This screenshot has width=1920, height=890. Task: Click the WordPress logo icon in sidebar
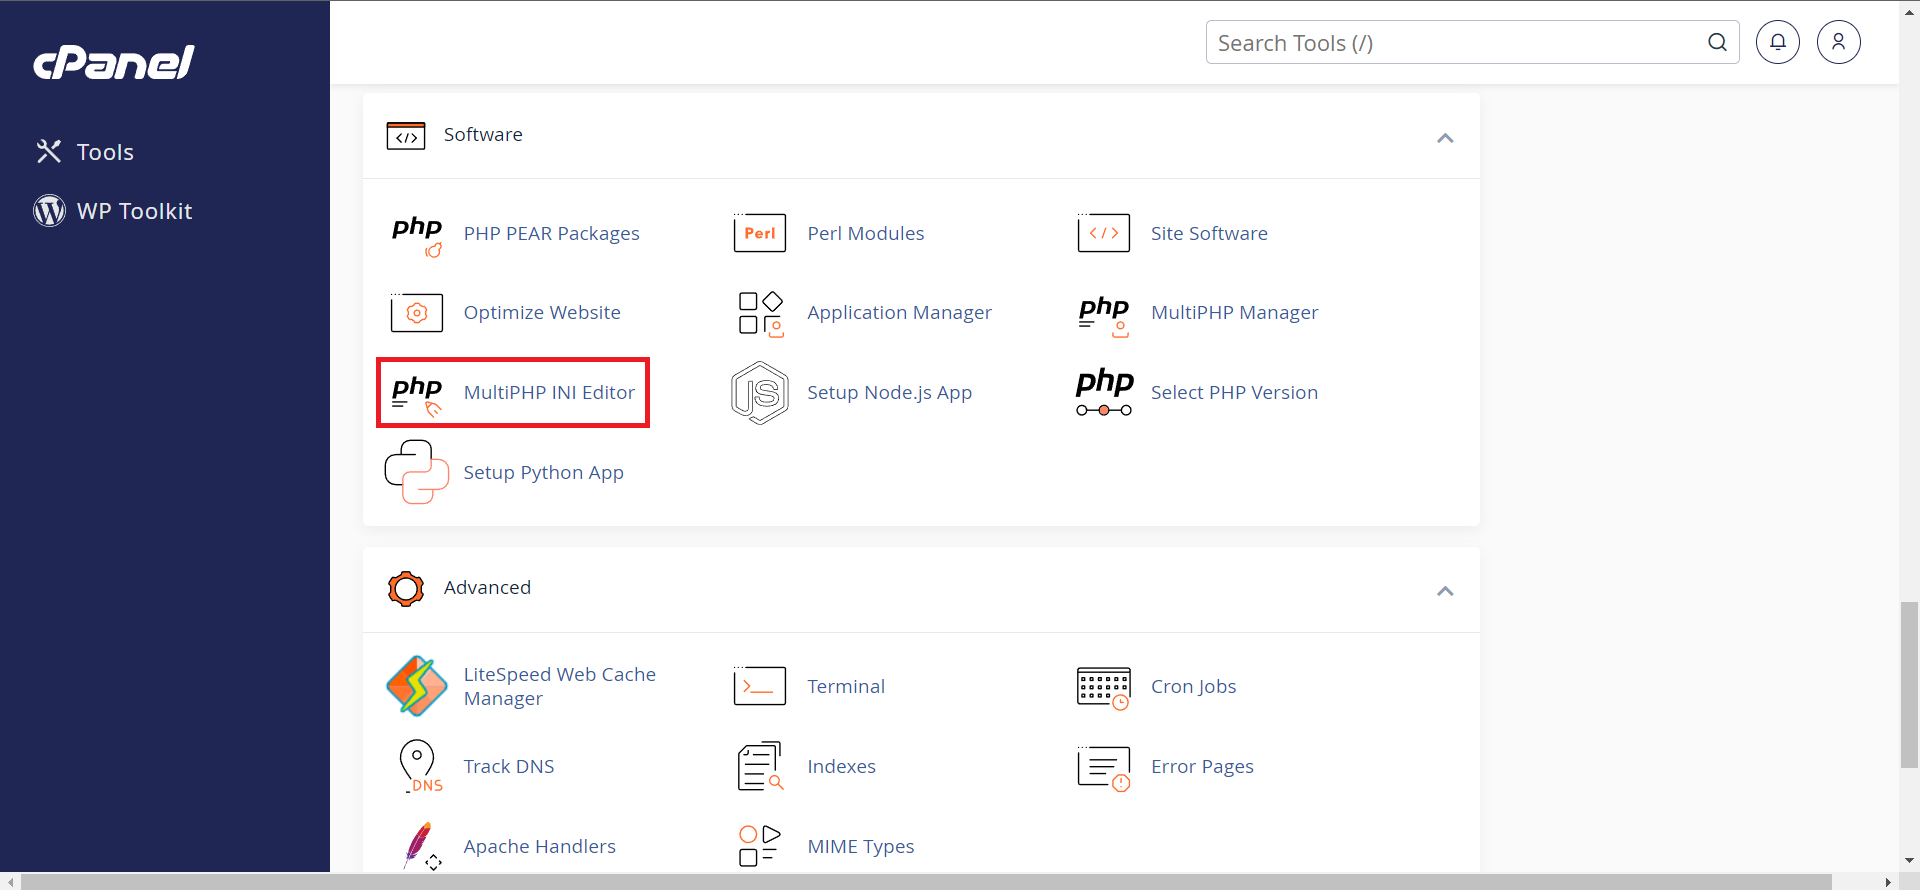[x=49, y=211]
